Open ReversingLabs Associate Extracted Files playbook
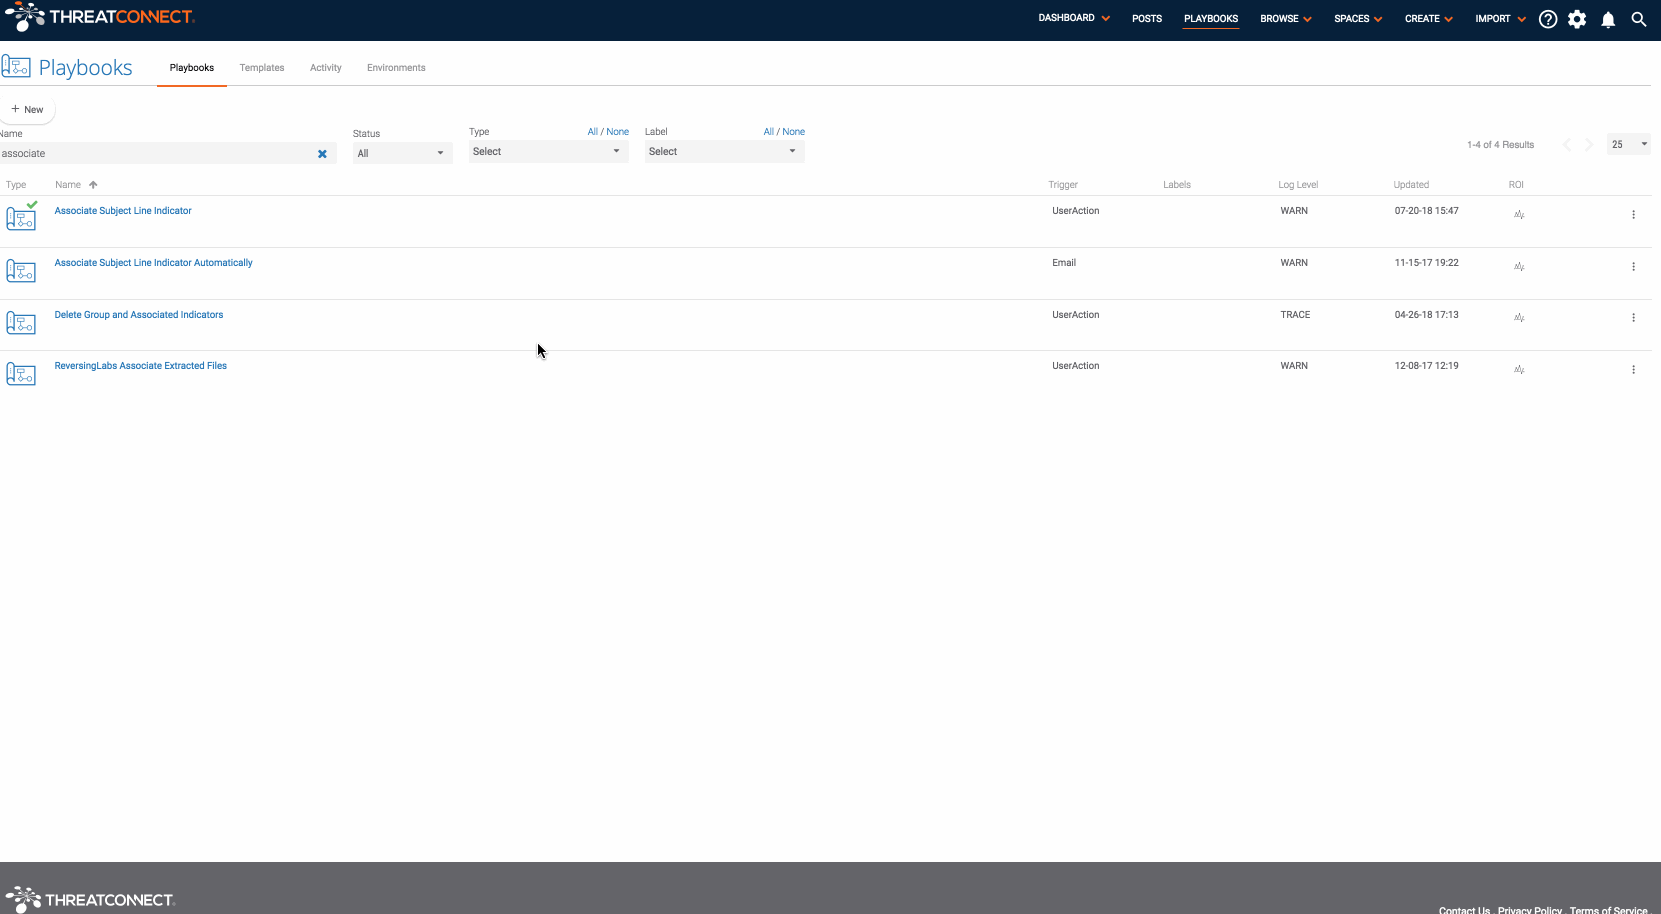 click(x=140, y=366)
